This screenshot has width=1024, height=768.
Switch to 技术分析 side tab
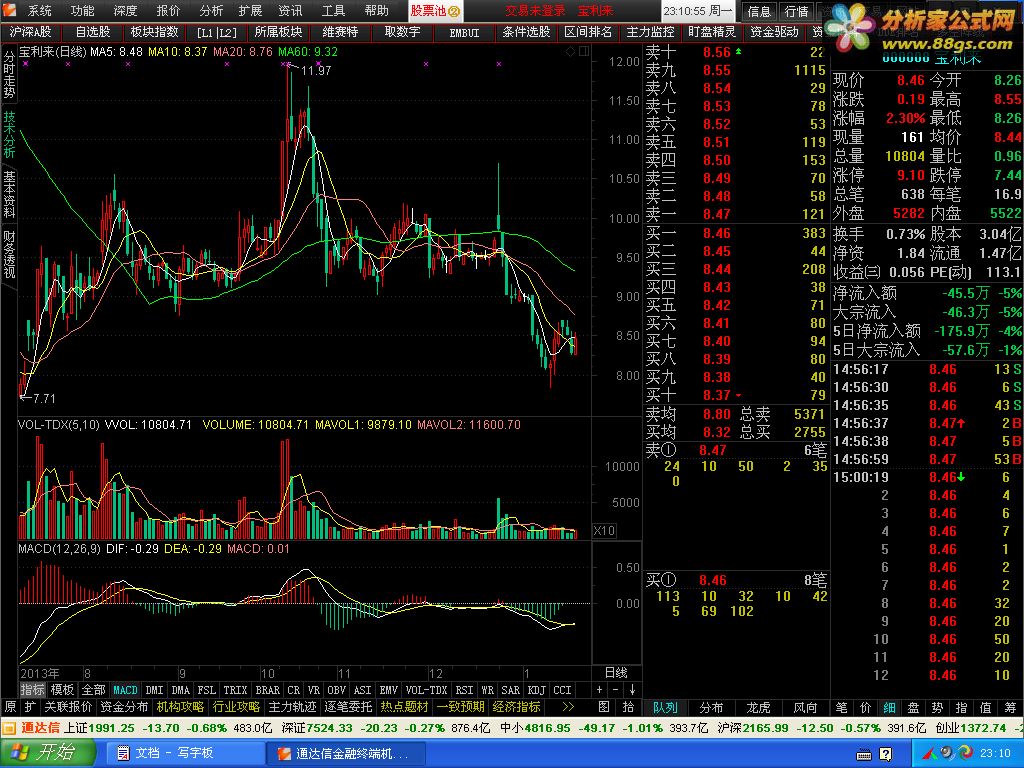9,134
